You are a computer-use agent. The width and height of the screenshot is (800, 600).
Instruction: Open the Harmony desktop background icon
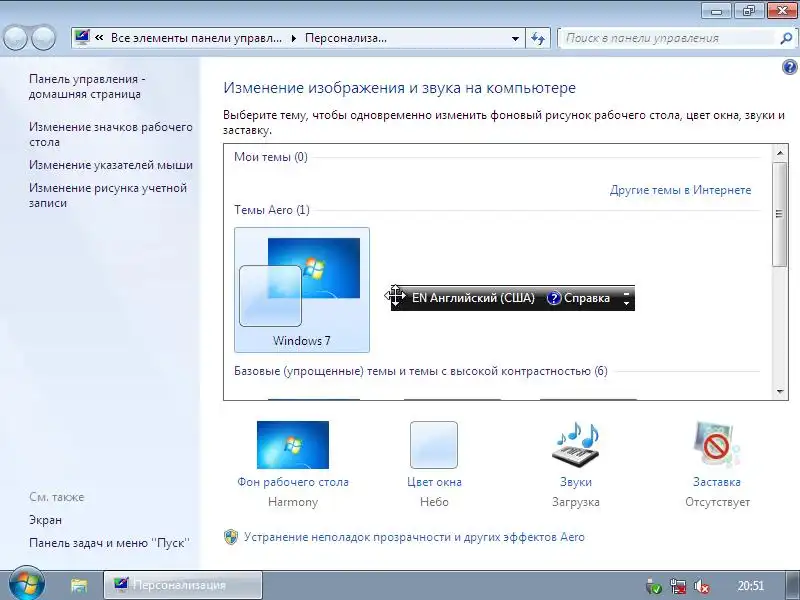(293, 444)
